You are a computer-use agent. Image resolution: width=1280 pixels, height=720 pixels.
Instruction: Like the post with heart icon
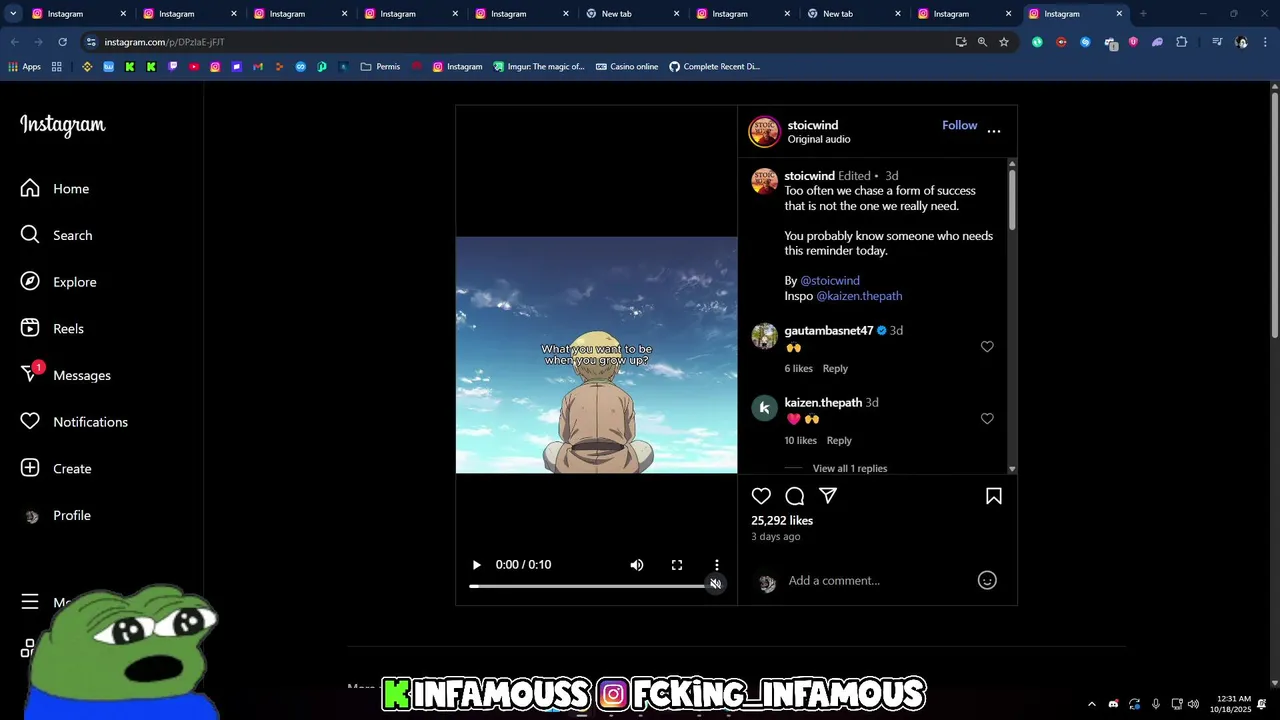tap(761, 496)
